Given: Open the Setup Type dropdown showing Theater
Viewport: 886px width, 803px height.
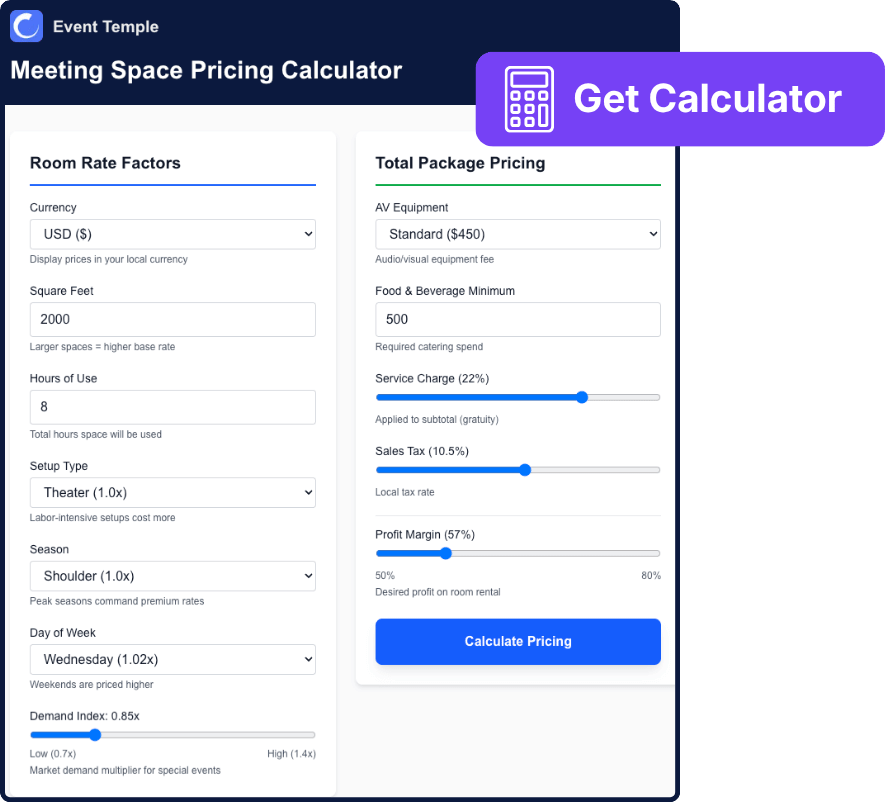Looking at the screenshot, I should click(x=172, y=492).
